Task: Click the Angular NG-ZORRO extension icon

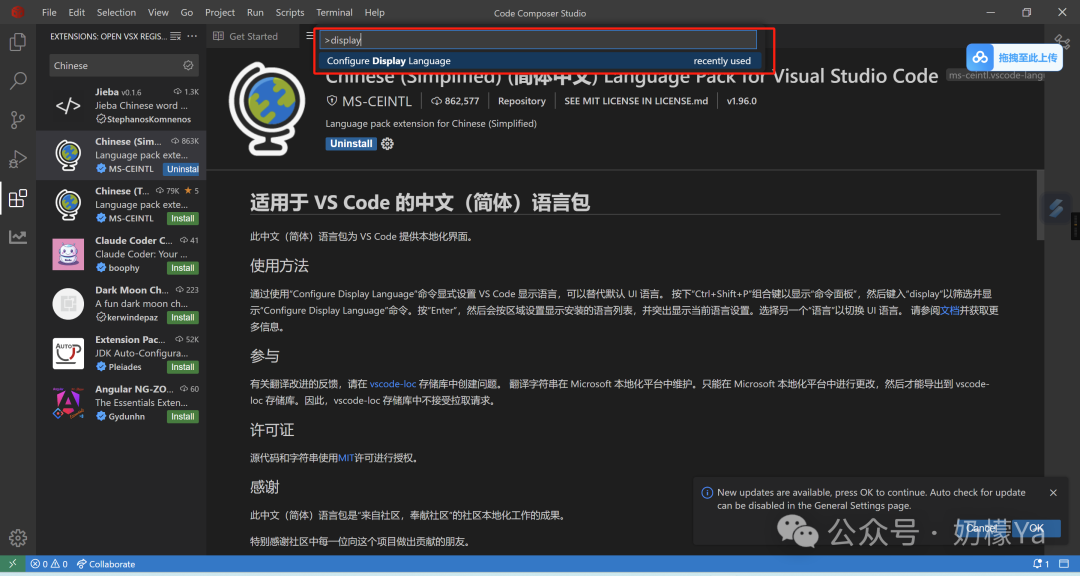Action: [x=68, y=403]
